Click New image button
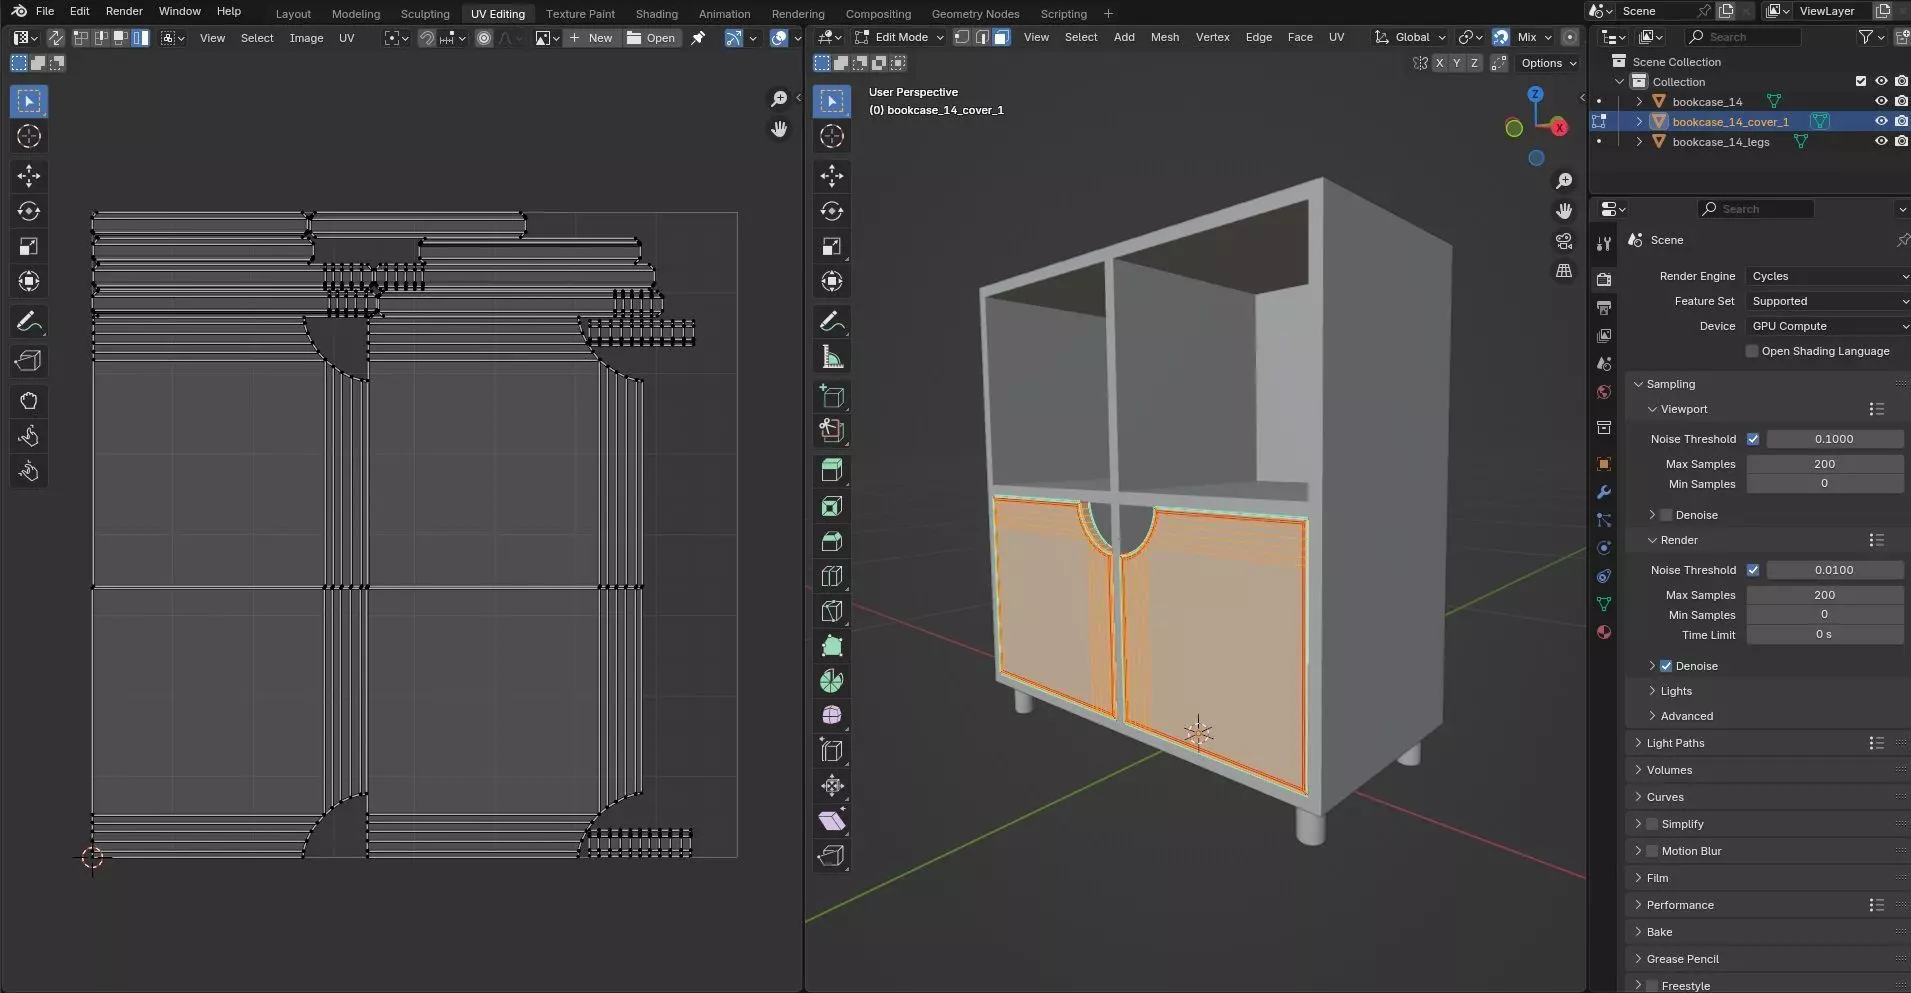This screenshot has width=1911, height=993. click(x=591, y=38)
